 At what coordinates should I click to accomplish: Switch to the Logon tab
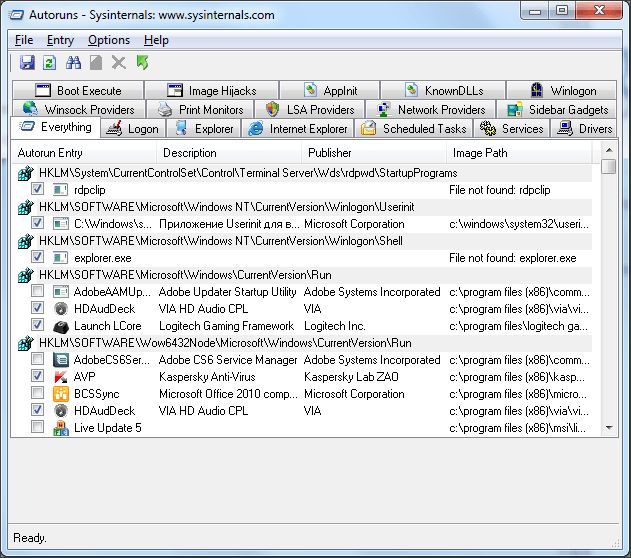point(132,129)
